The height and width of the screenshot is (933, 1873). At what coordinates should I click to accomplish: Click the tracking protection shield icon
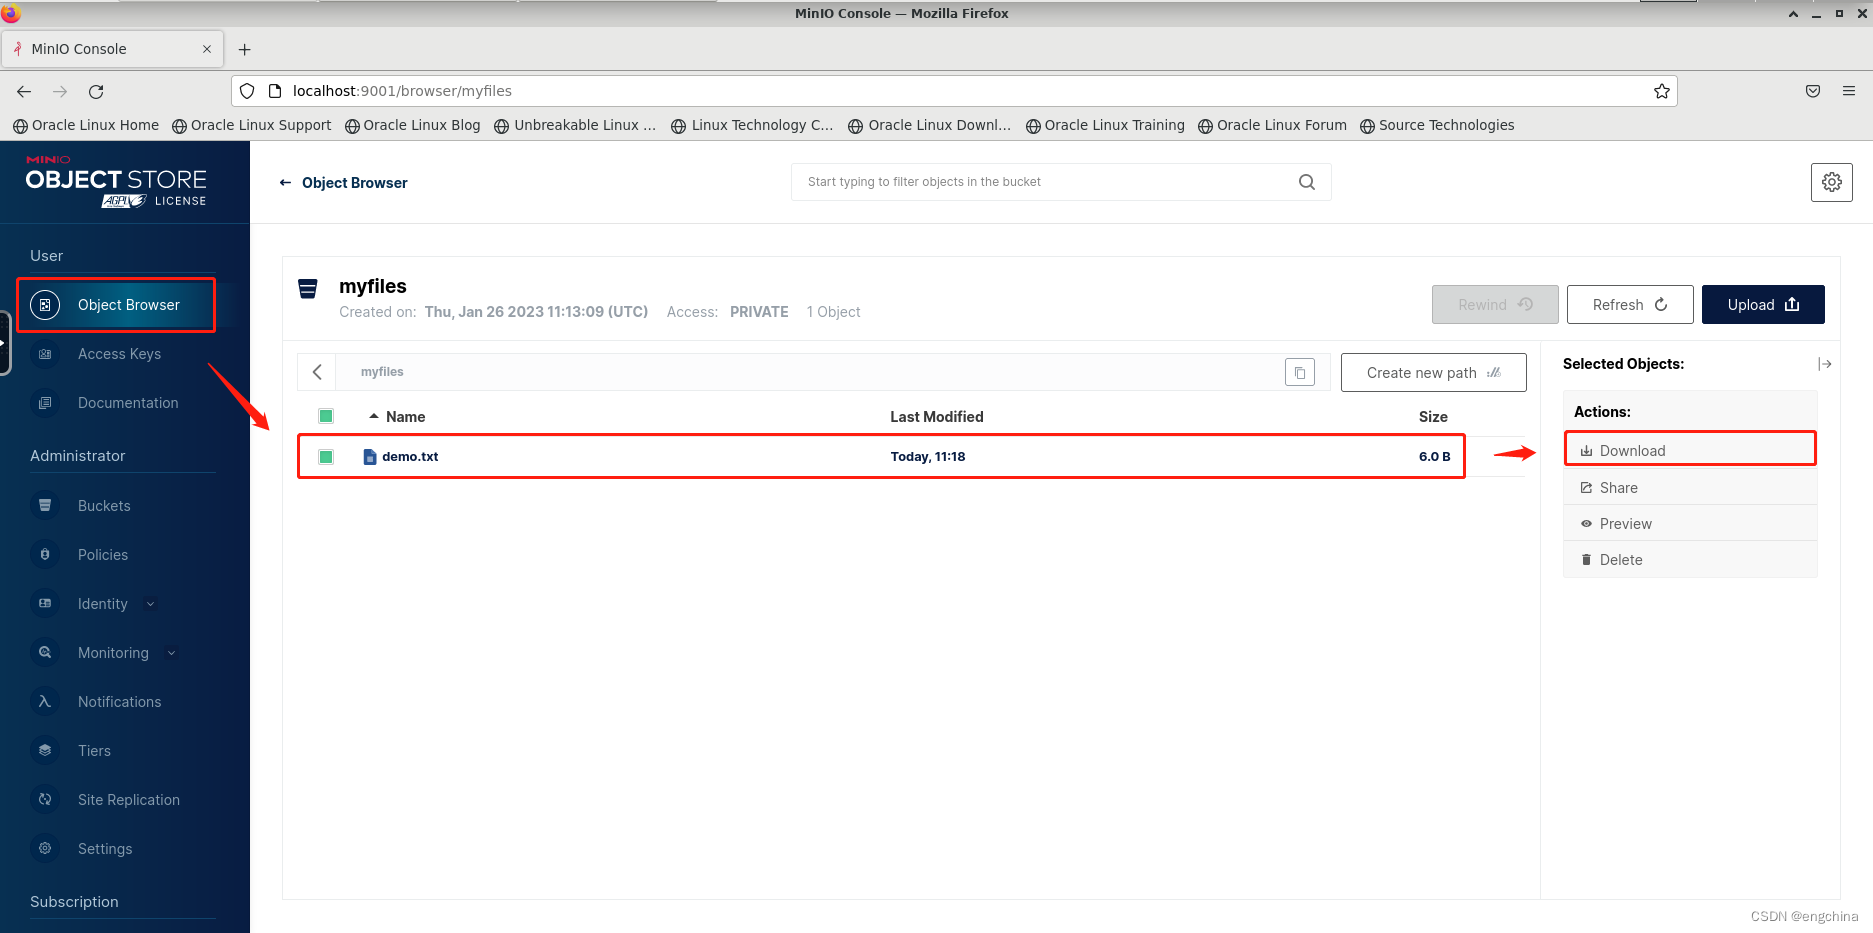click(247, 91)
